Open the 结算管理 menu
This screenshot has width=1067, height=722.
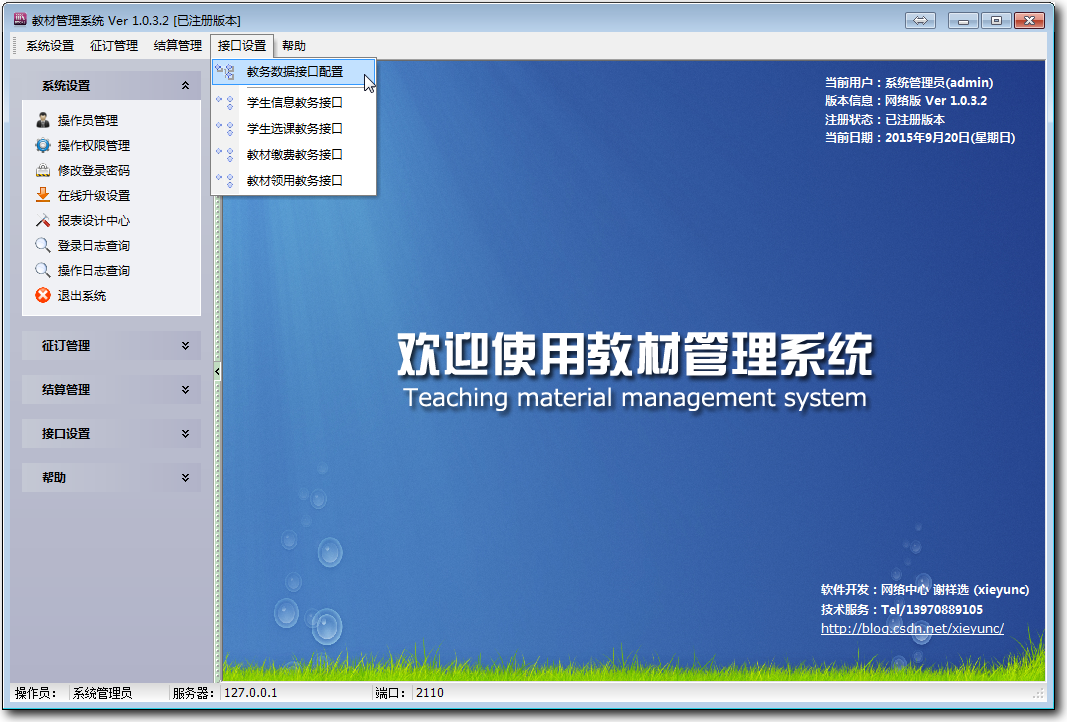coord(178,46)
